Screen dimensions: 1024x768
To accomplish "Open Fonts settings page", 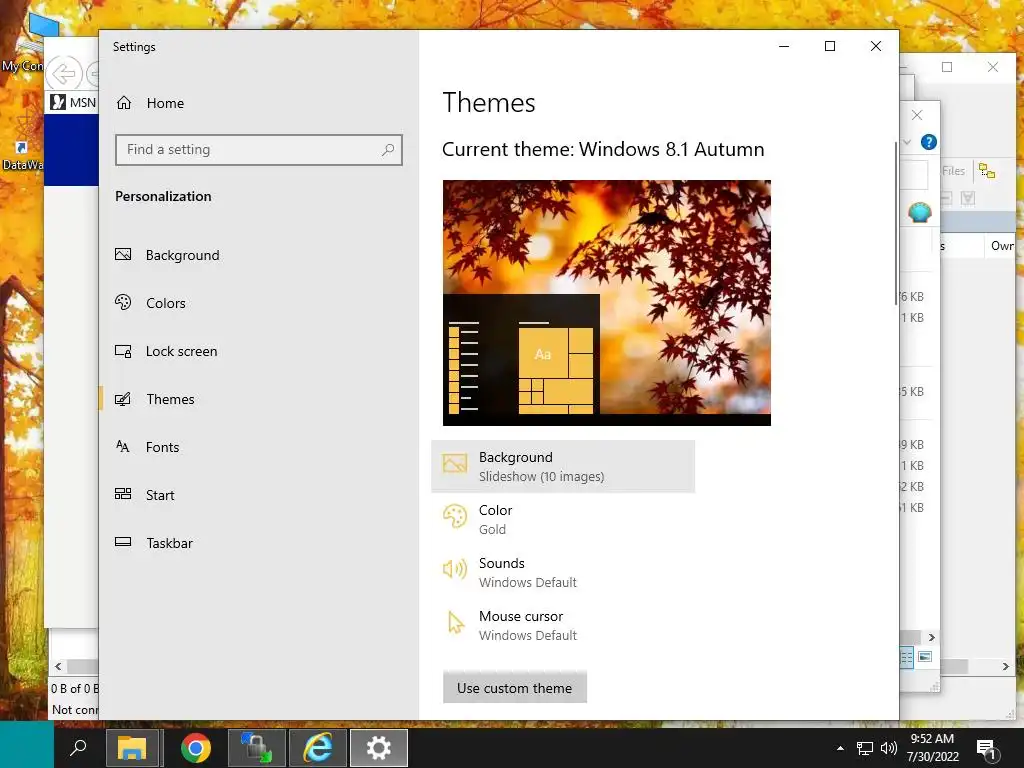I will coord(162,447).
